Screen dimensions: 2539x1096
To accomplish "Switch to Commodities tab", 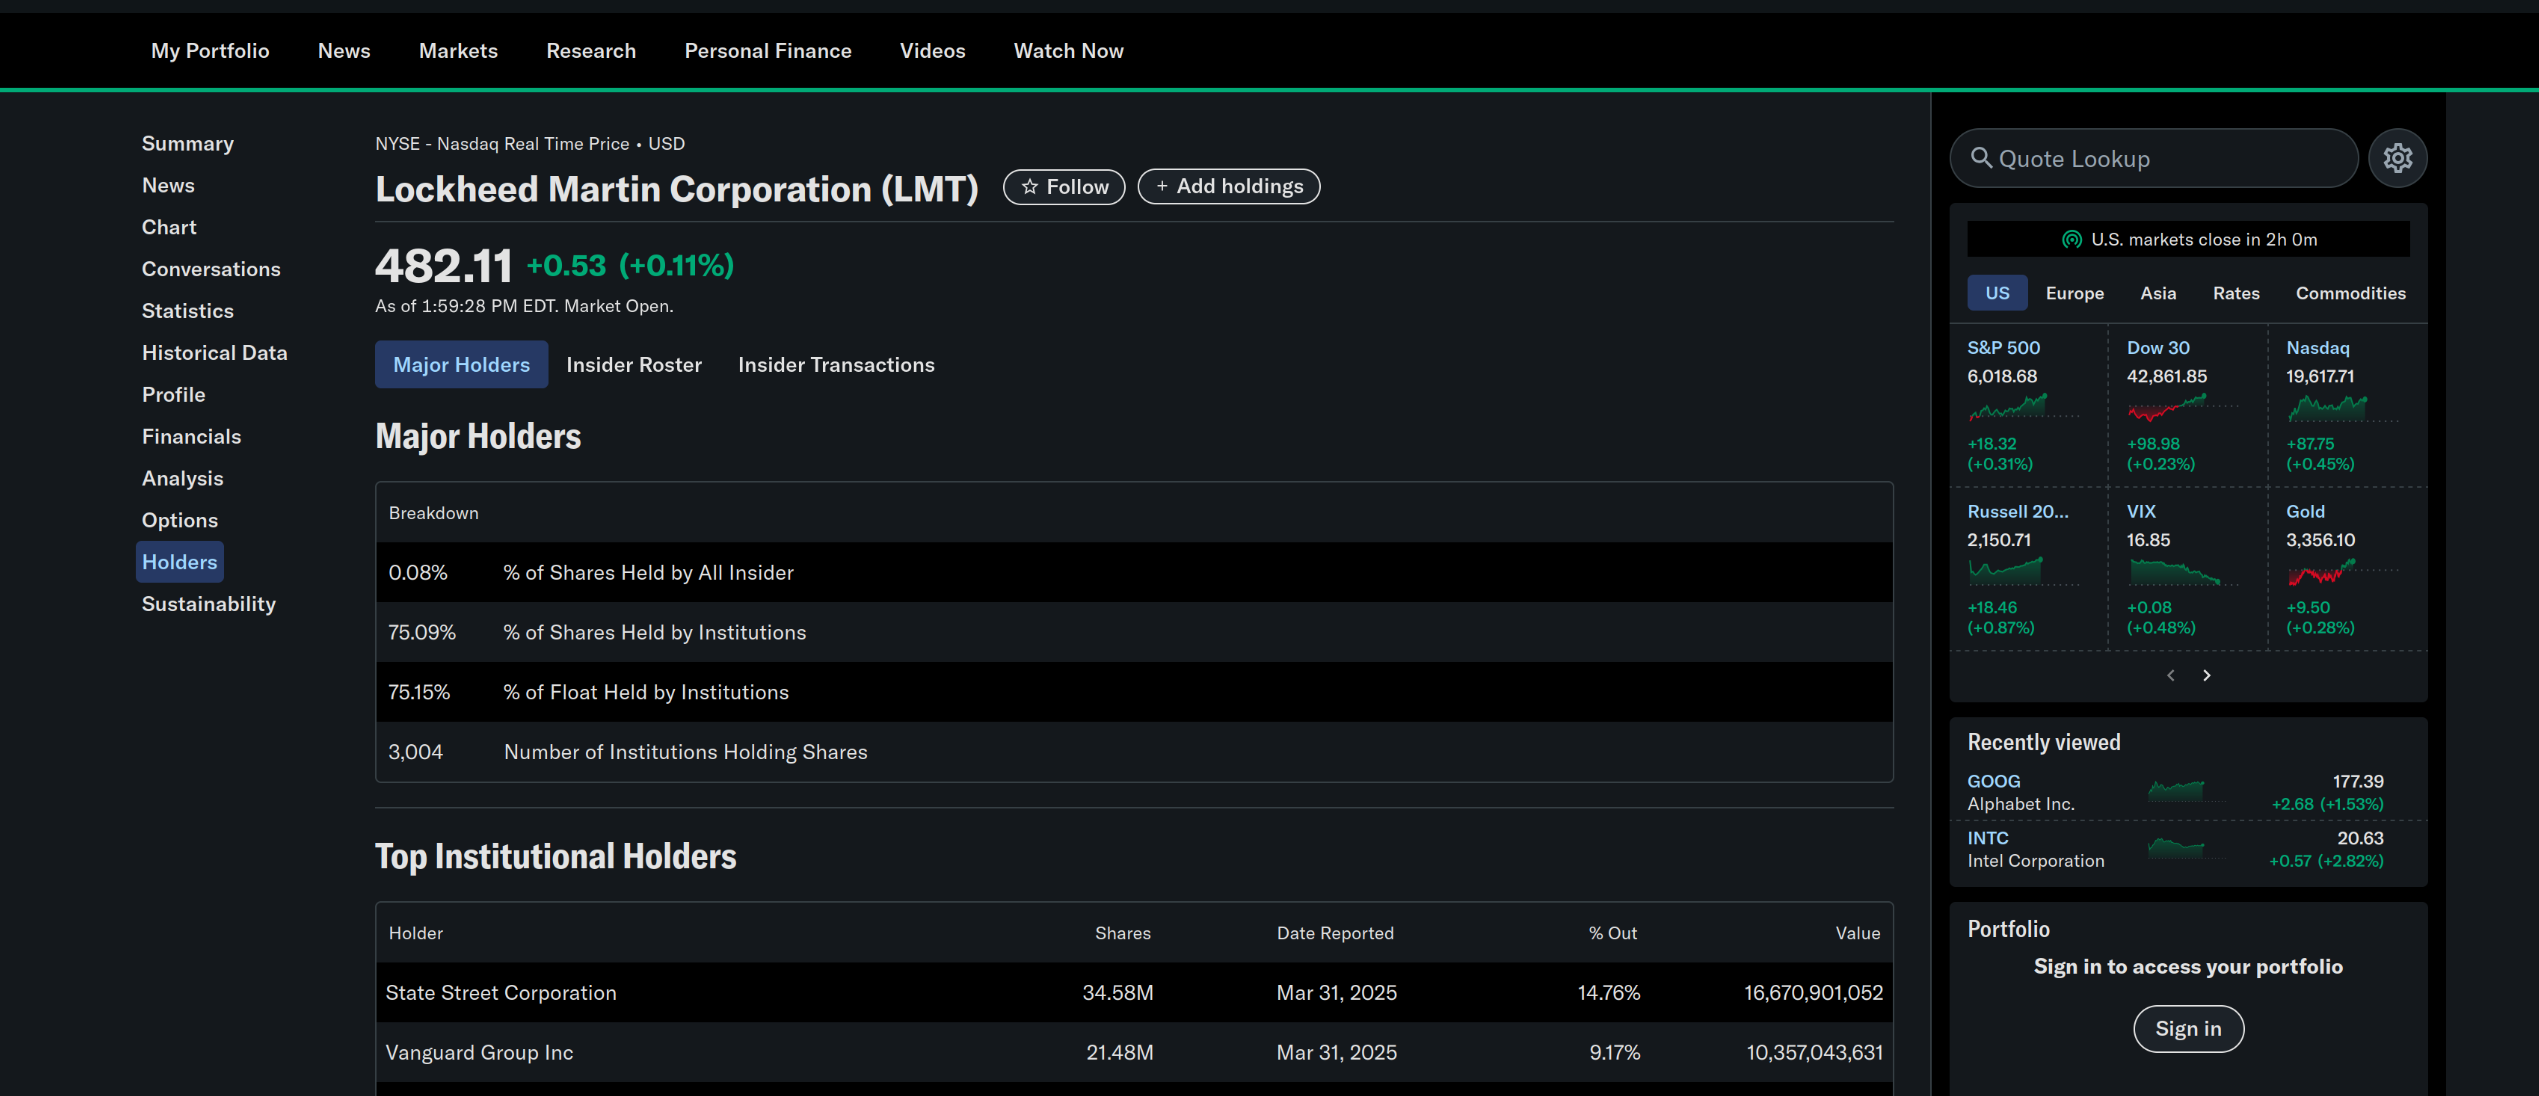I will tap(2350, 293).
